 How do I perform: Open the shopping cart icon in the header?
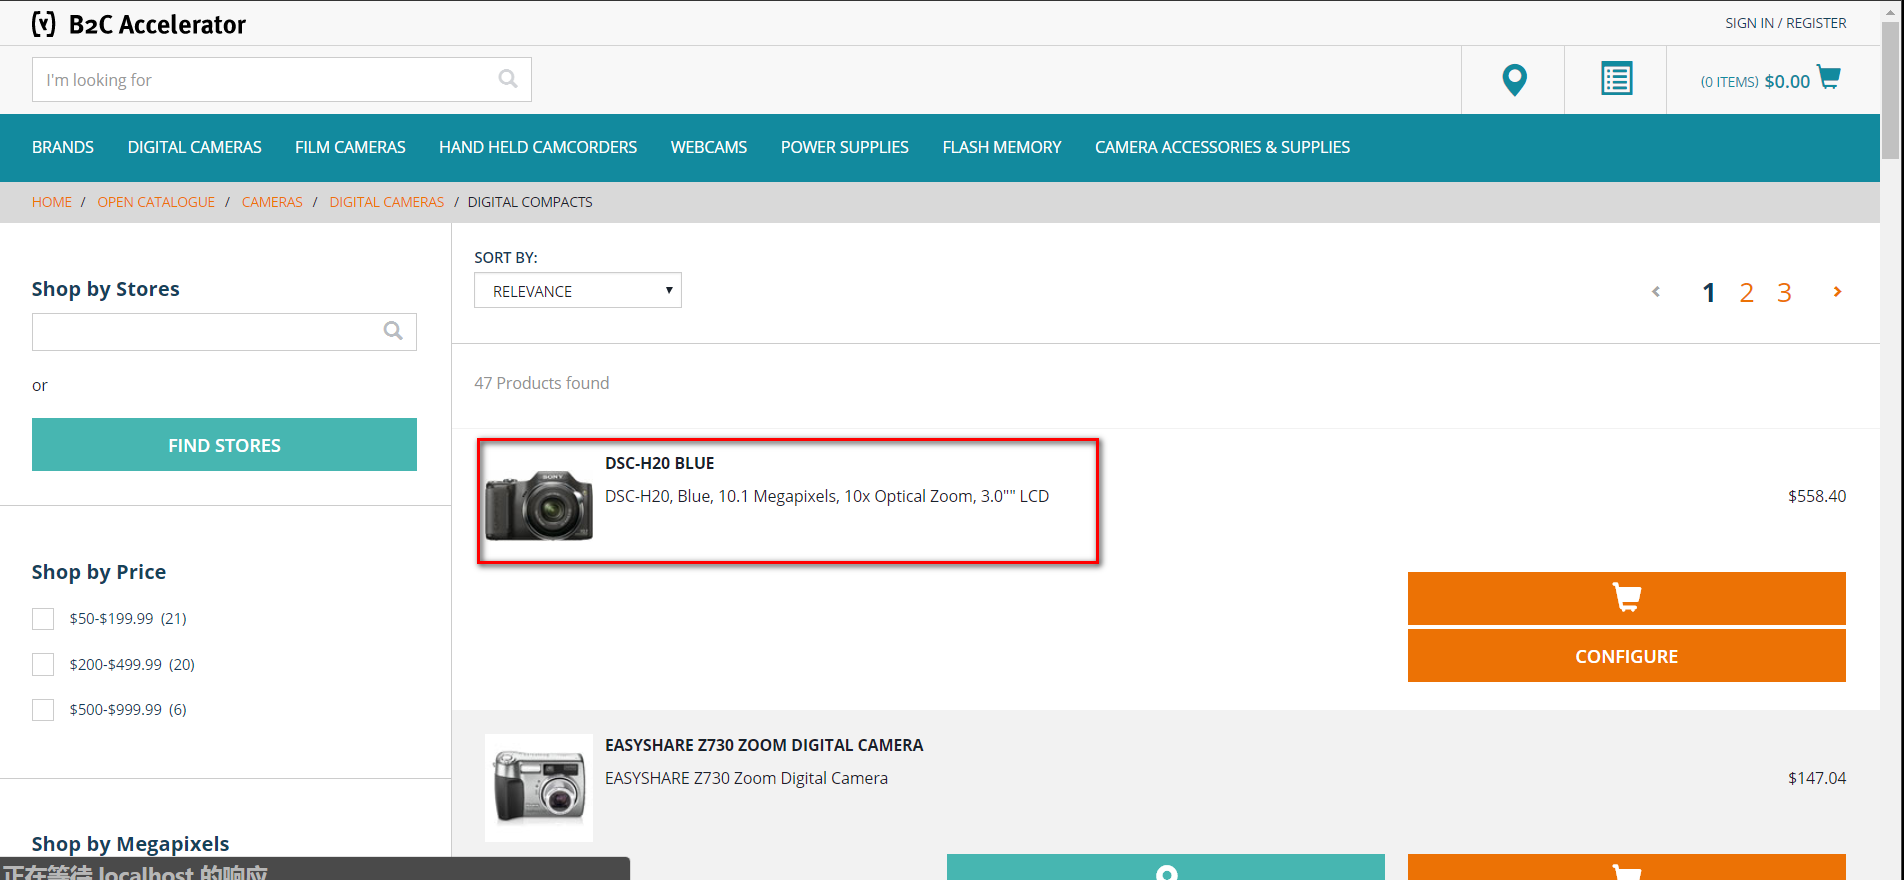click(x=1828, y=77)
